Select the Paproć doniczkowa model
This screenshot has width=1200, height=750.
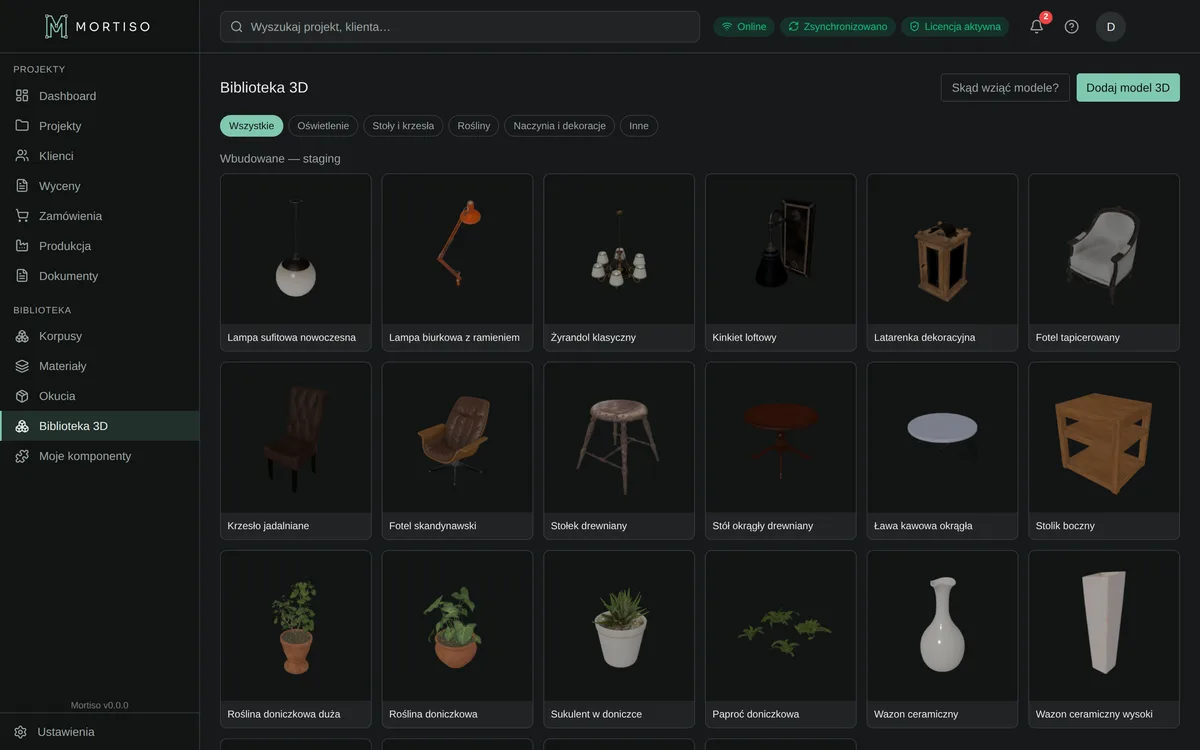coord(781,639)
